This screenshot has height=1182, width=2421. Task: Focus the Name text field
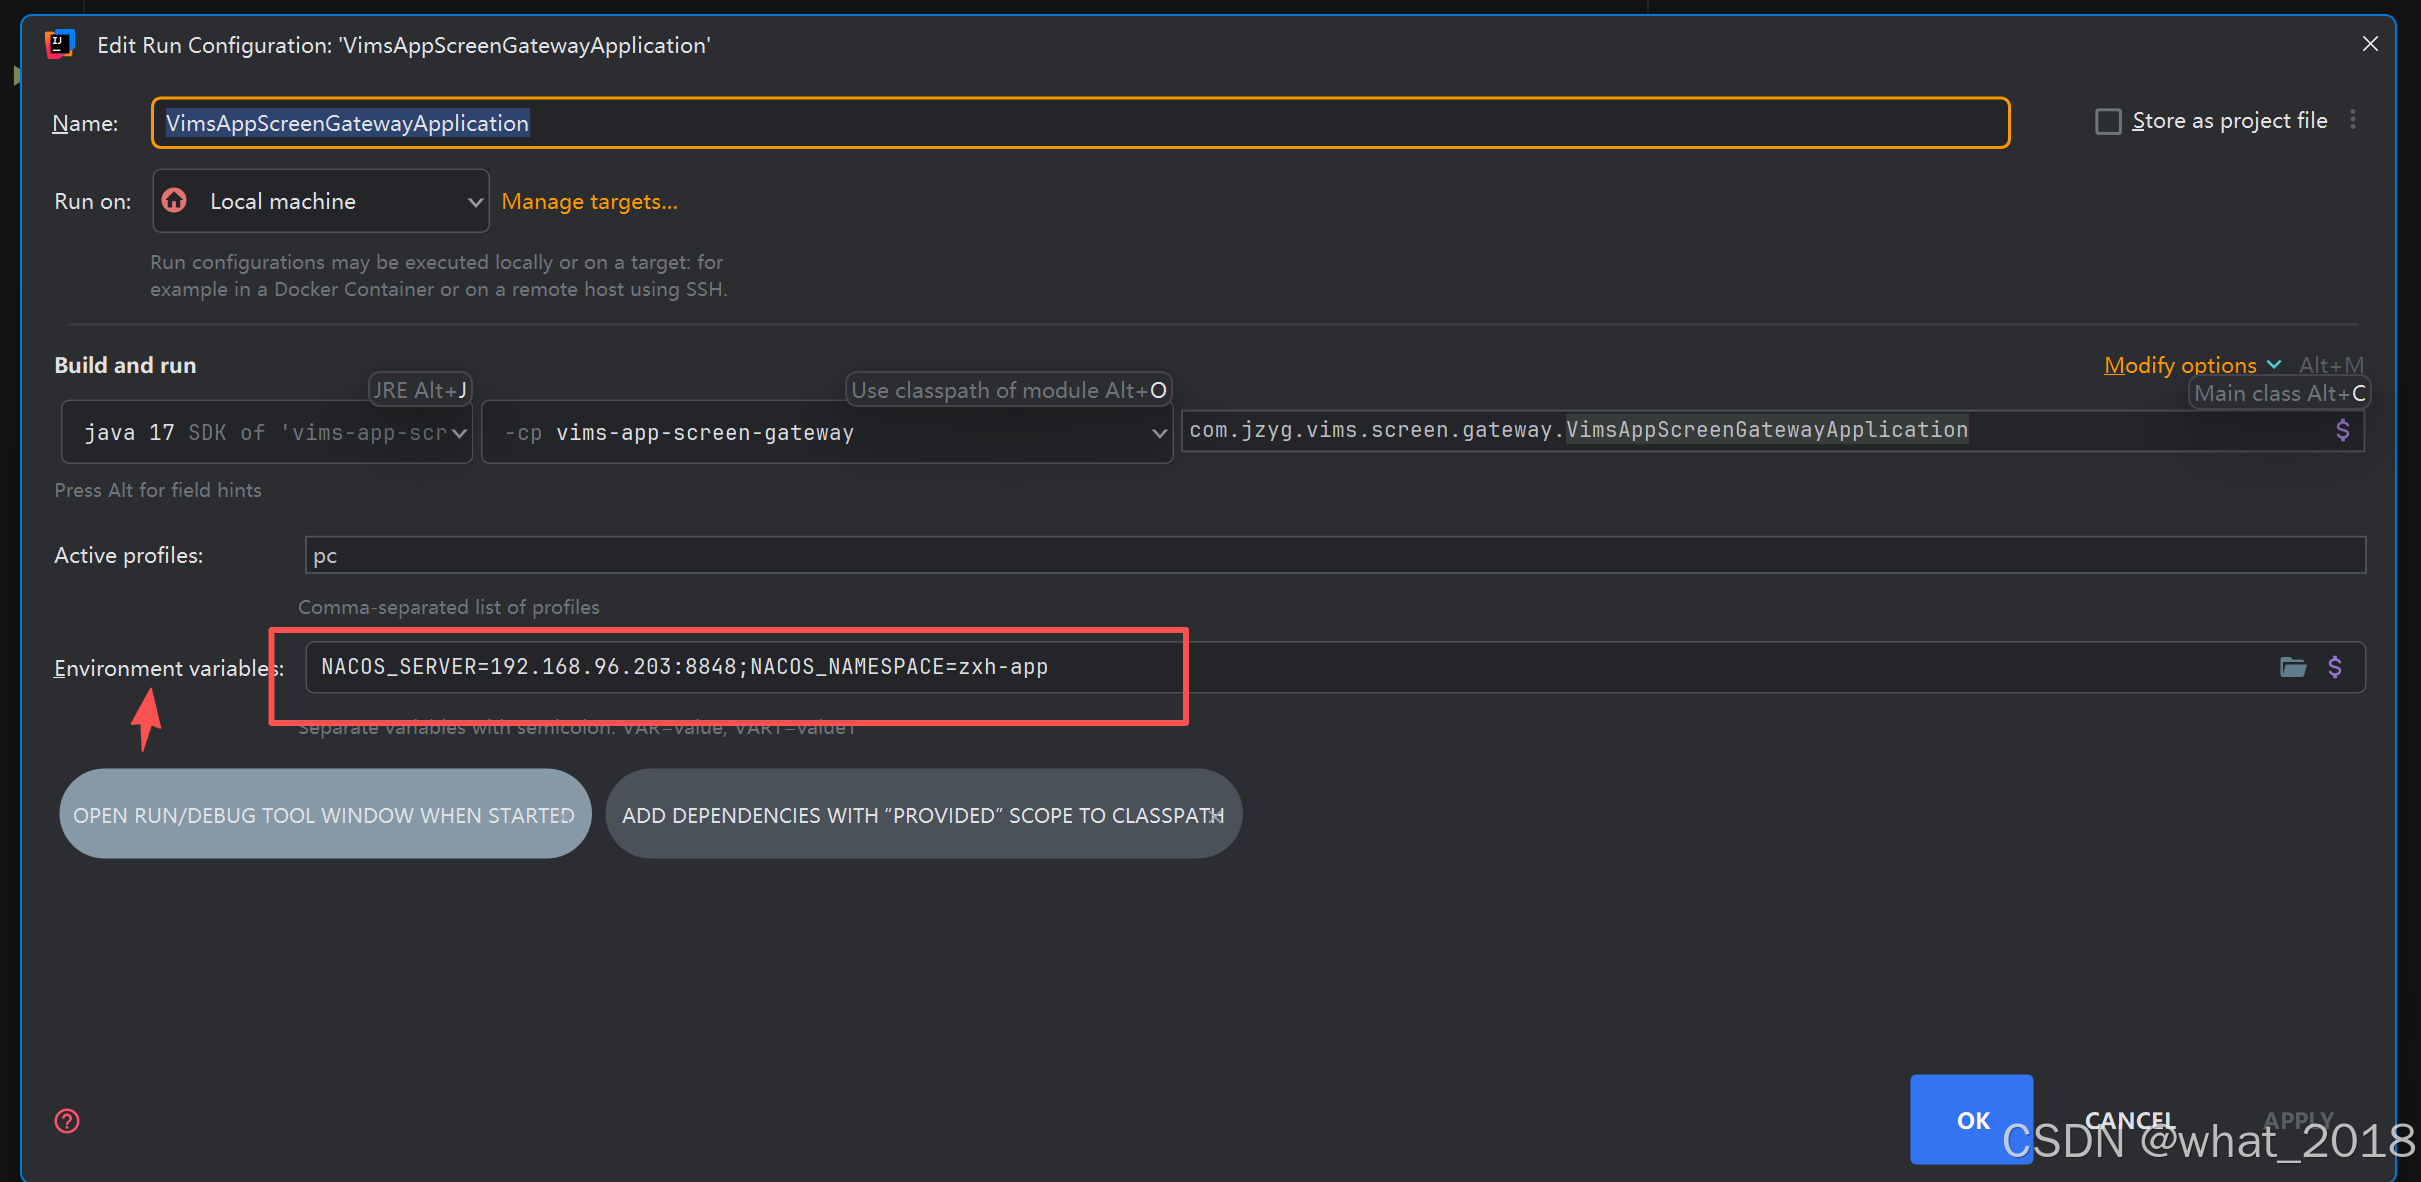[x=1080, y=123]
